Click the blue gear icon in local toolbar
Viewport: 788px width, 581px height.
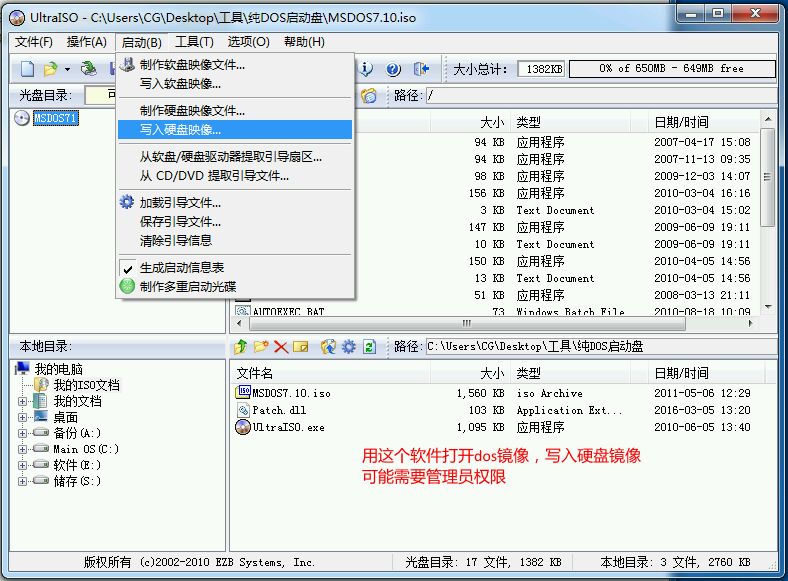[x=349, y=346]
